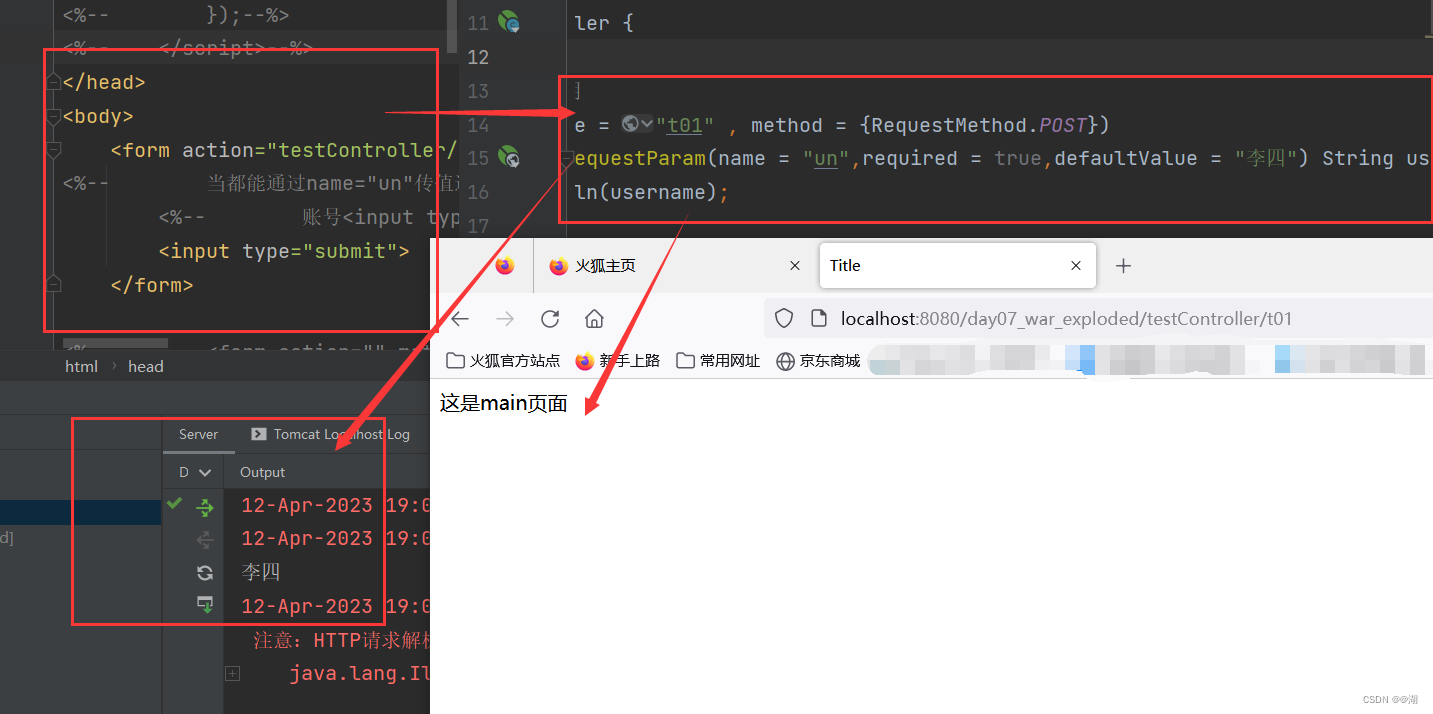
Task: Click the 李四 console output line
Action: (261, 572)
